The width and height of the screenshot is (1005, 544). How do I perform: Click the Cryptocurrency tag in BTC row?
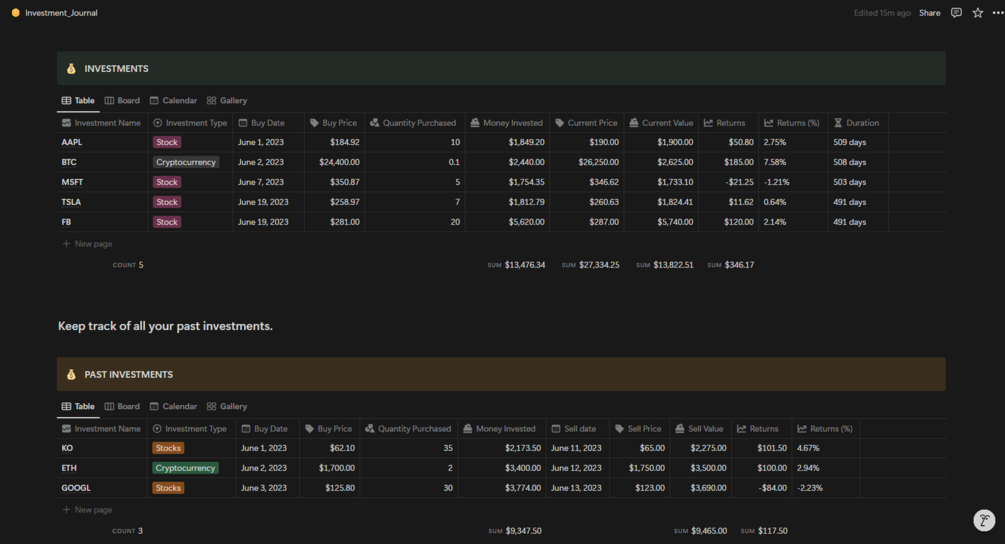tap(186, 162)
